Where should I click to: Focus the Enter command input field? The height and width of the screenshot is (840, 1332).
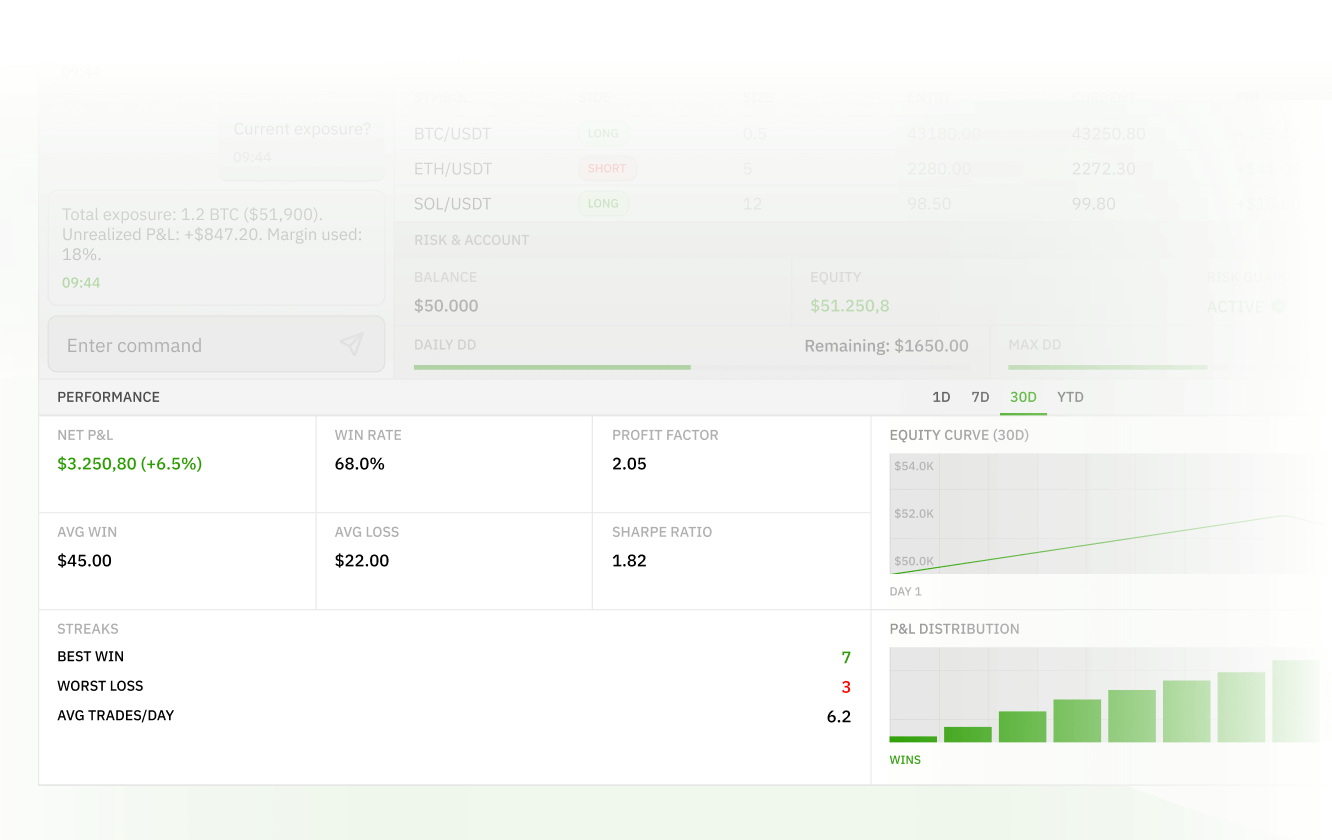click(x=180, y=344)
